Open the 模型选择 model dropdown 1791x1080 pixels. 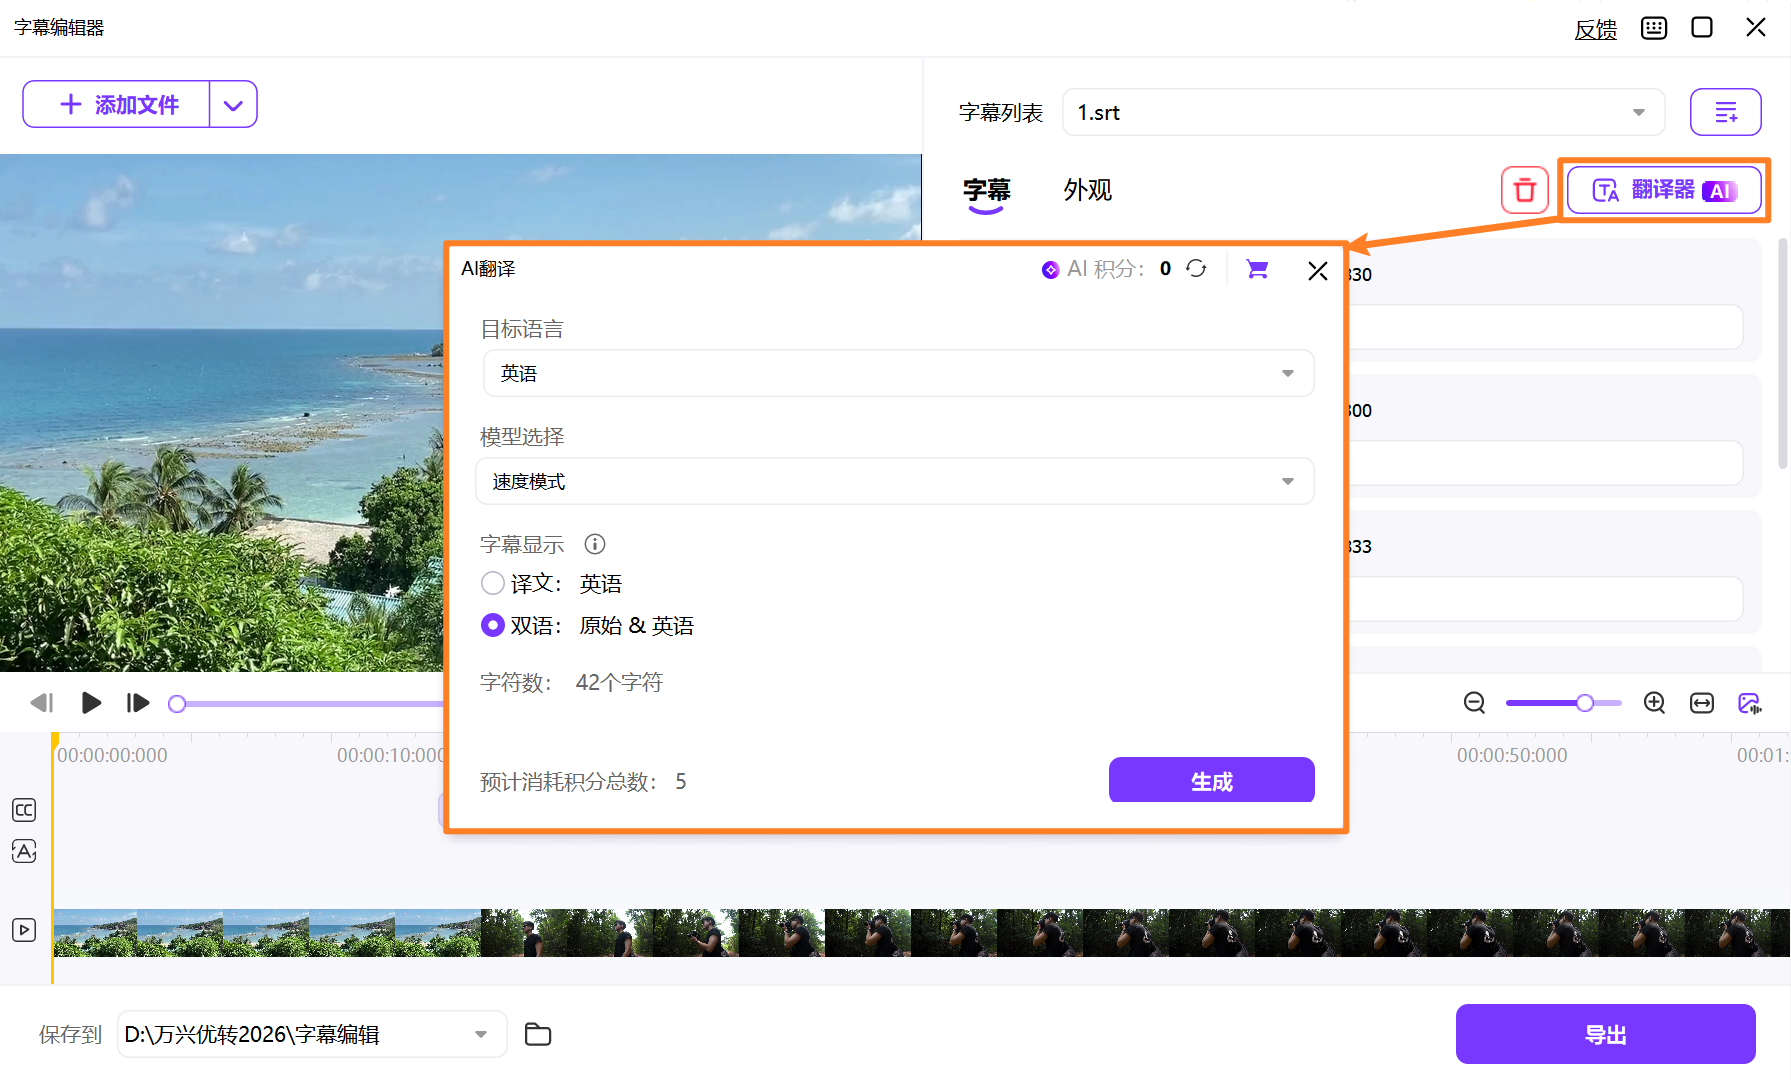tap(1287, 481)
